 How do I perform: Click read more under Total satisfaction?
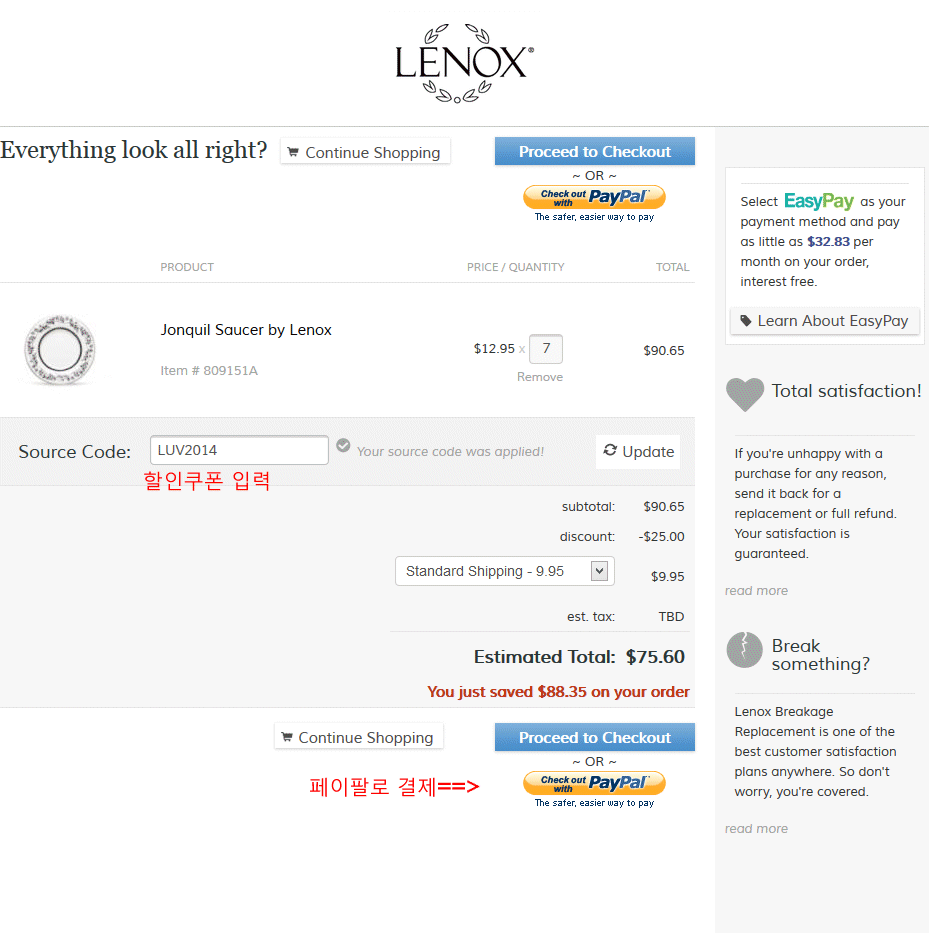pyautogui.click(x=756, y=591)
